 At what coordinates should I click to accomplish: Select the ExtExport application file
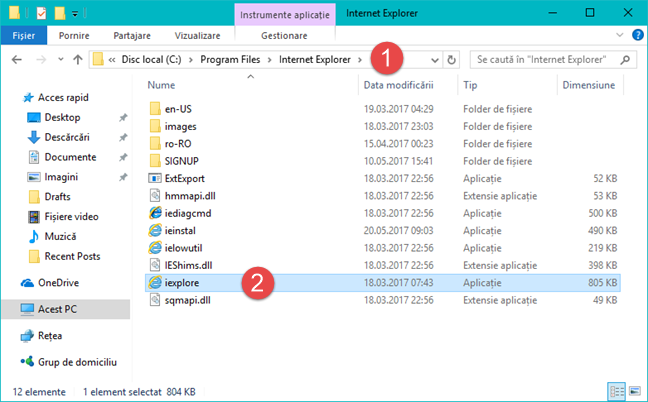[x=185, y=178]
